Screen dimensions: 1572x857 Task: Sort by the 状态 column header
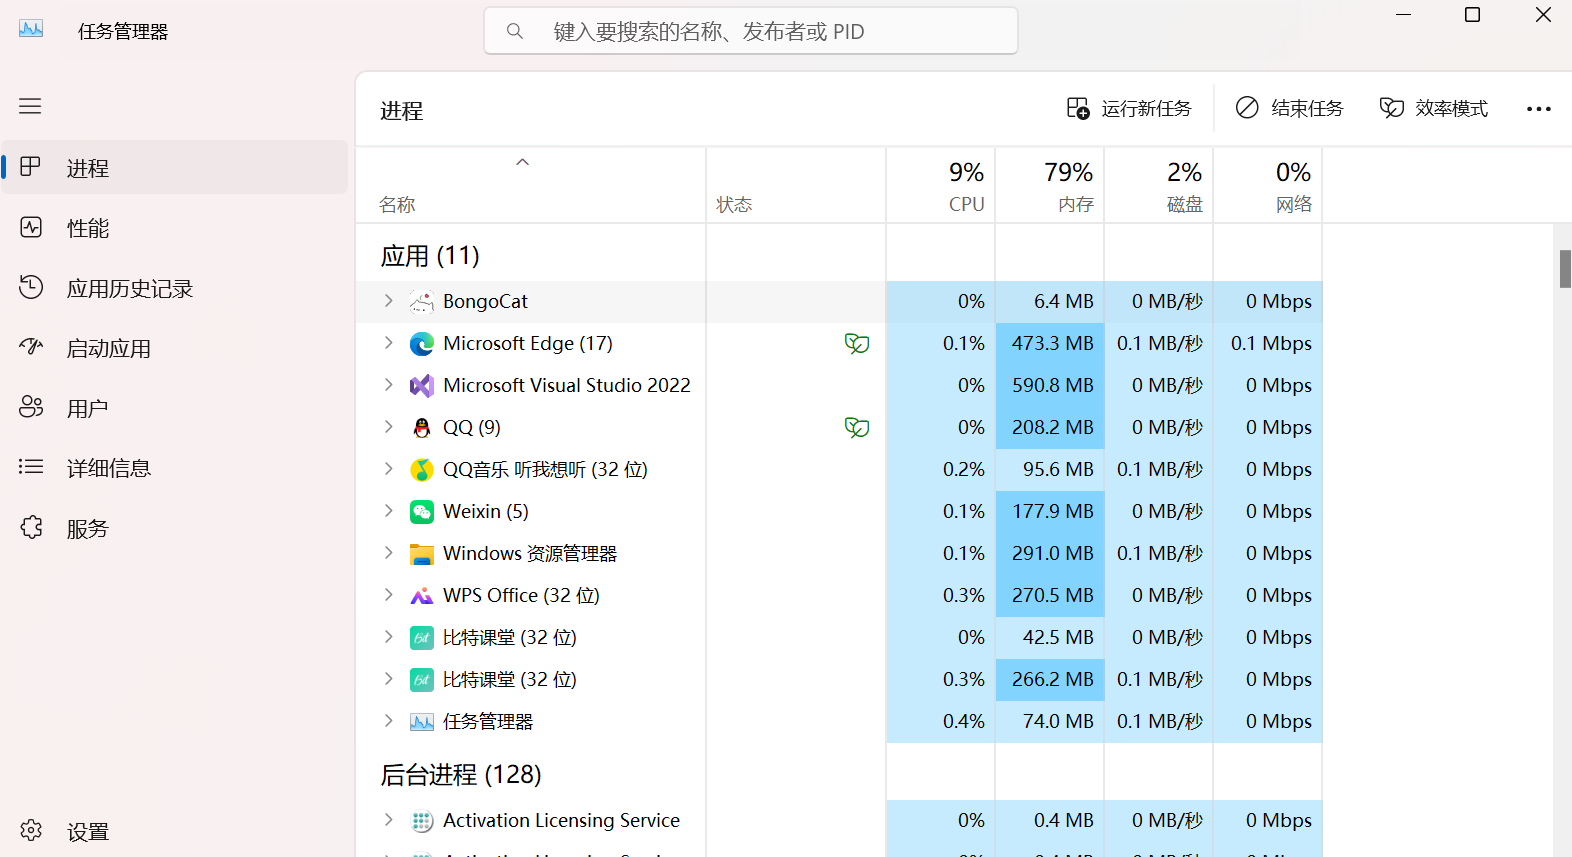click(x=796, y=186)
